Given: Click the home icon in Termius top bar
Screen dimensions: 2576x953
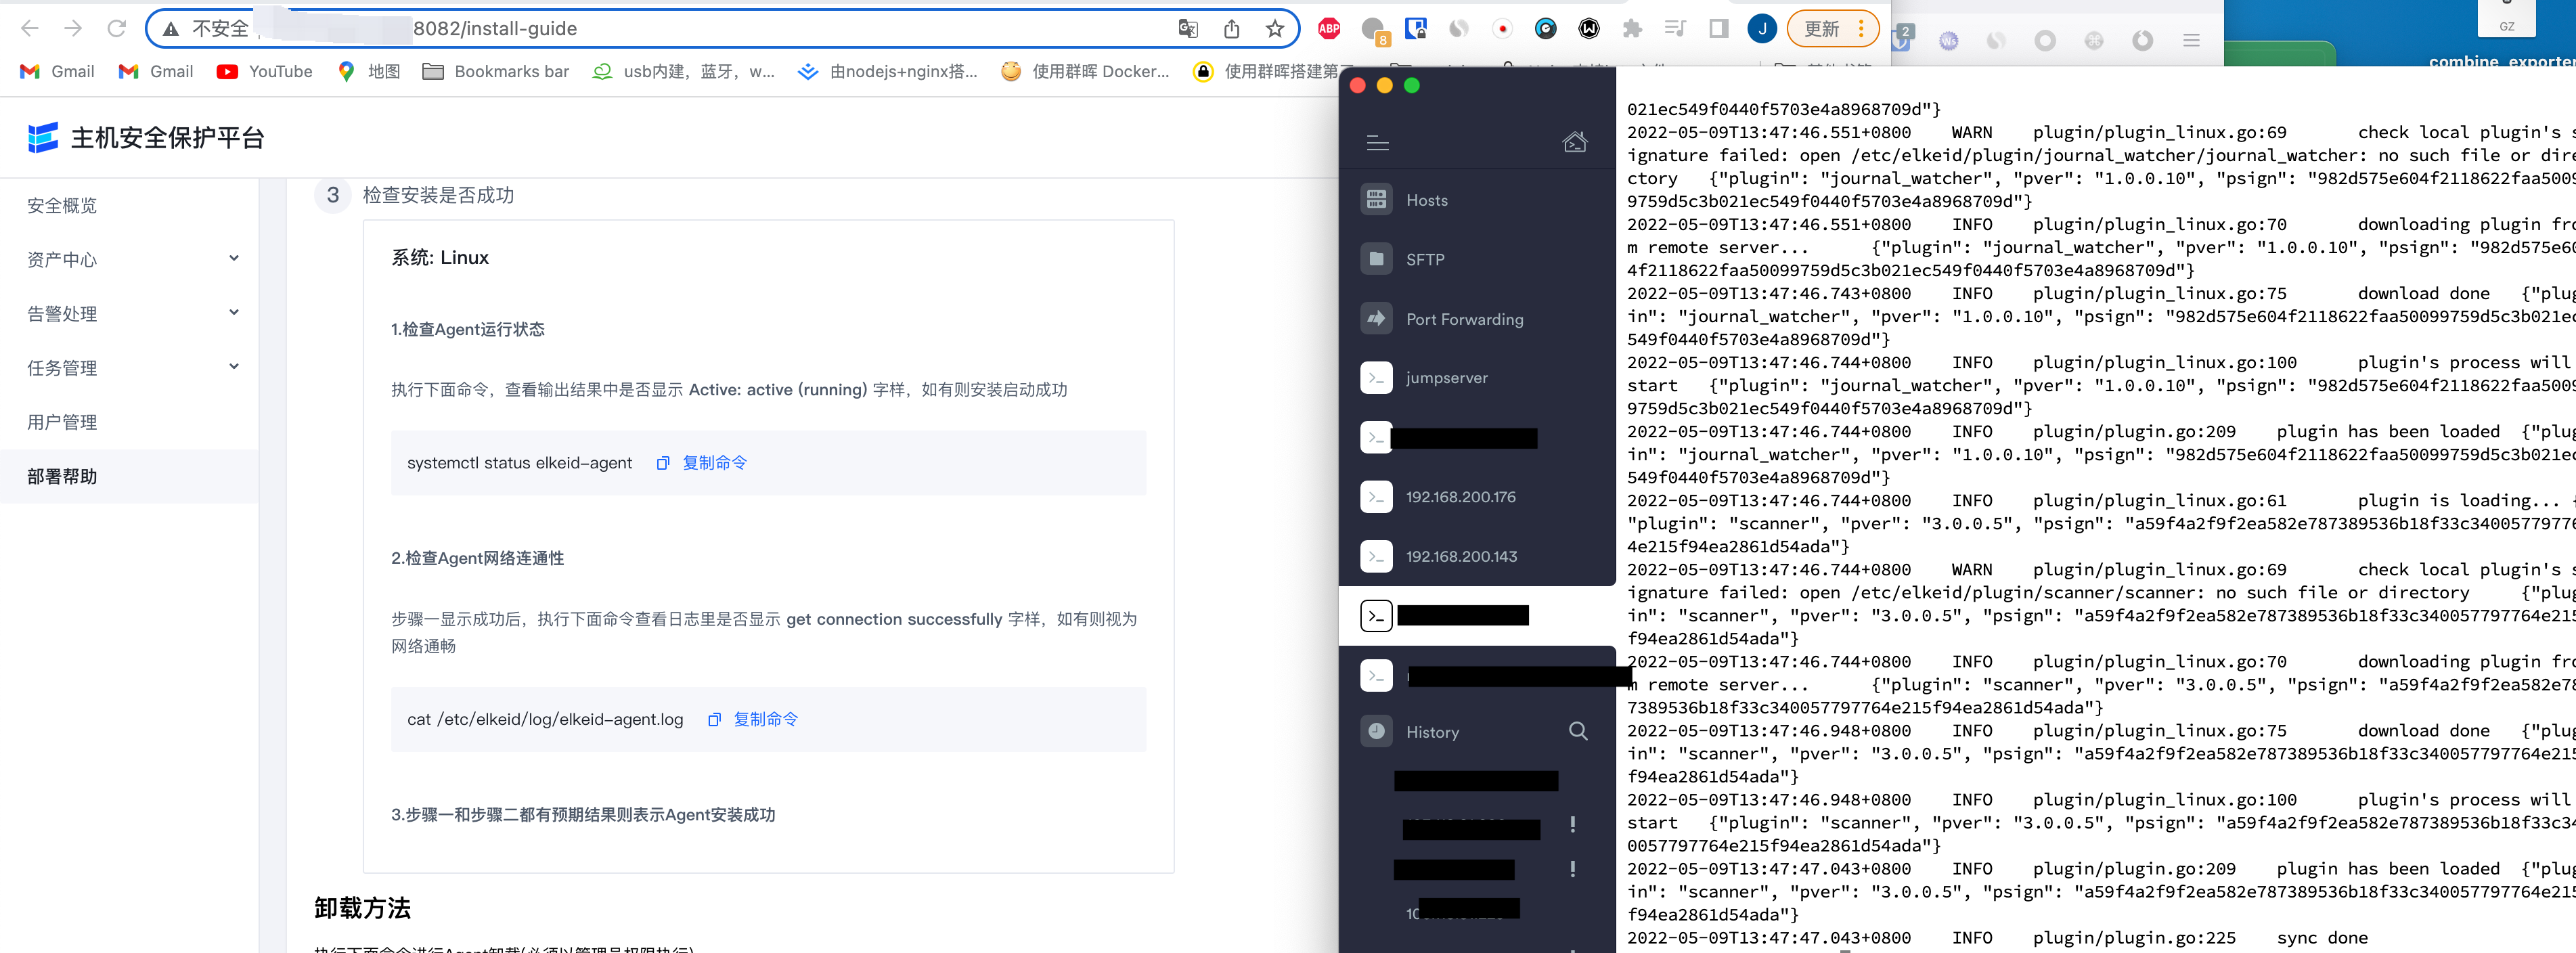Looking at the screenshot, I should click(x=1575, y=142).
